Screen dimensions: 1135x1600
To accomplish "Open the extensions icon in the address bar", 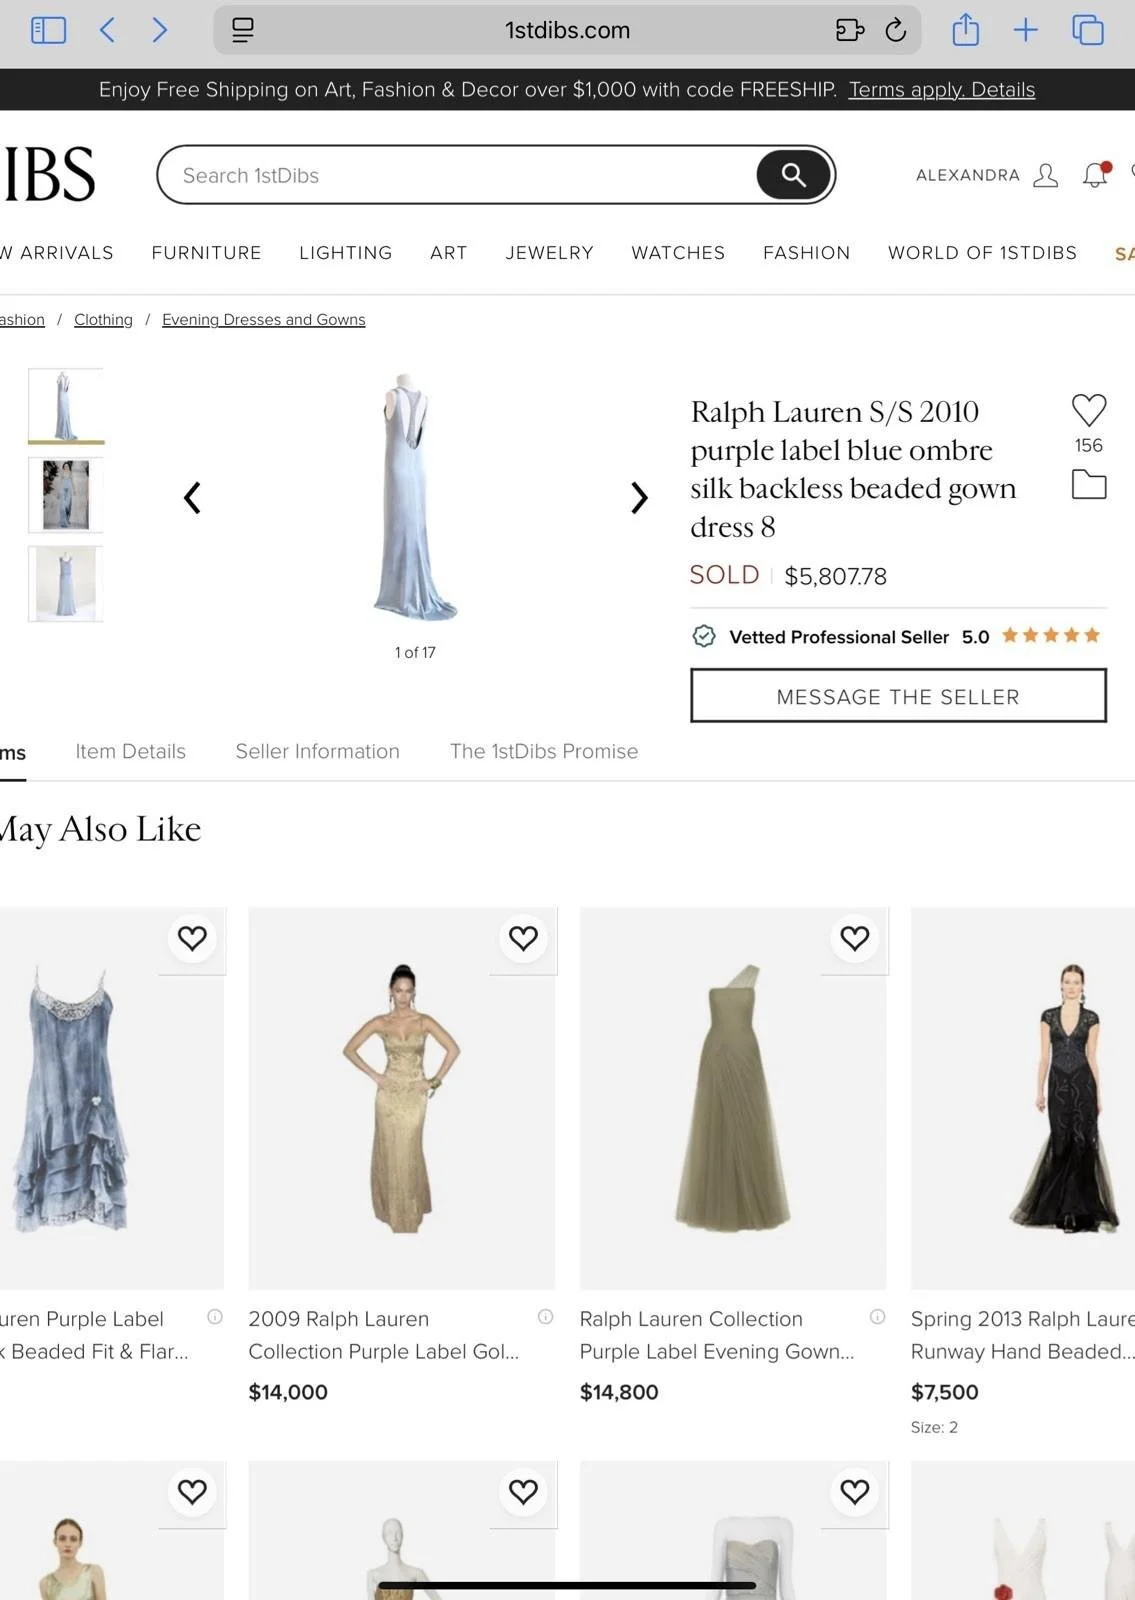I will point(849,30).
